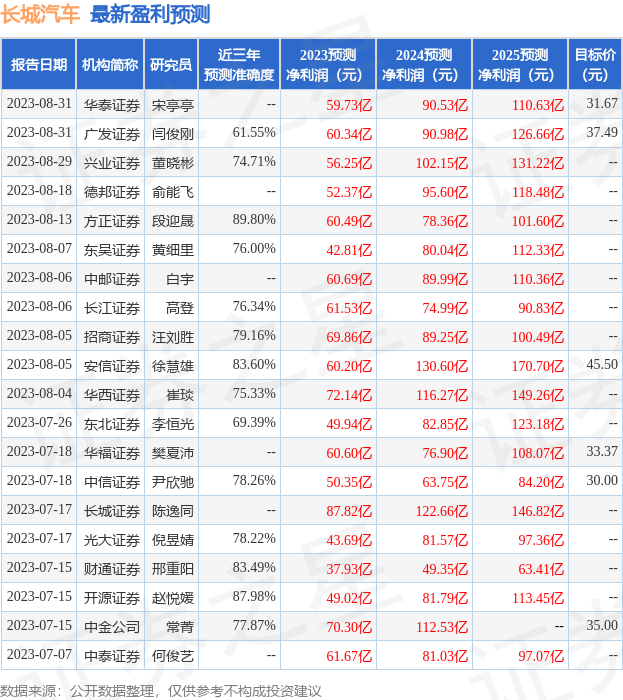Select the 报告日期 column header

point(39,64)
